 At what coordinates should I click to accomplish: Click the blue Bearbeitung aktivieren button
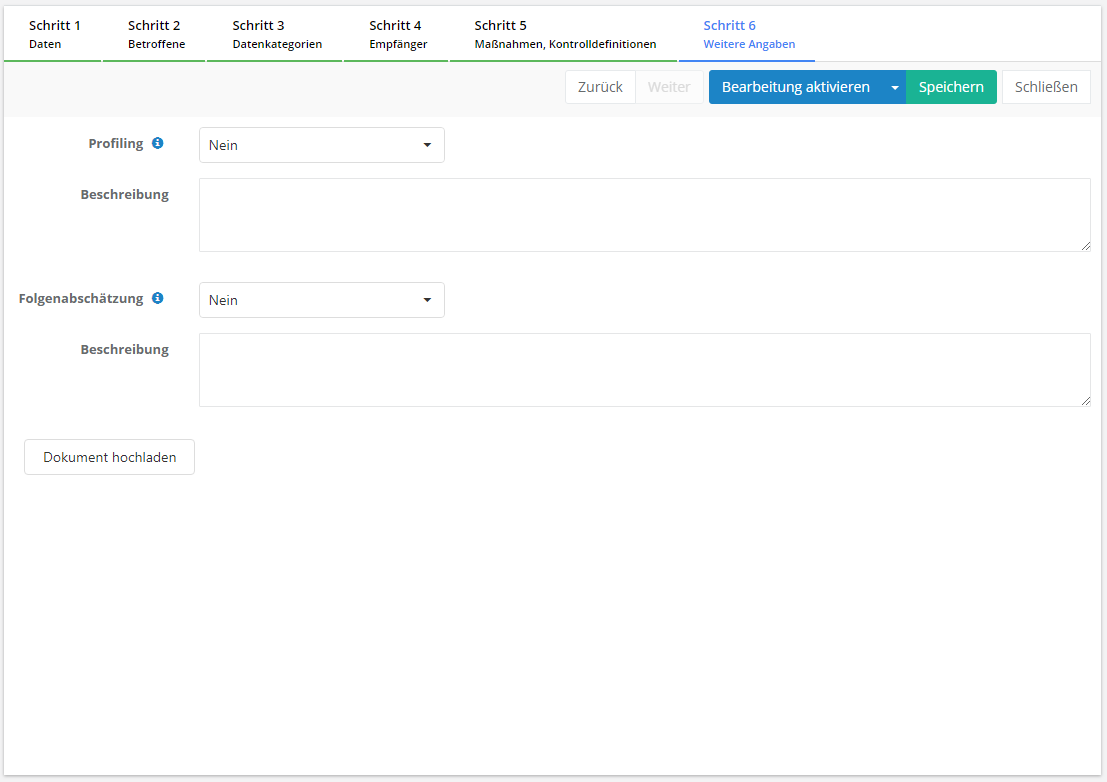click(x=795, y=87)
